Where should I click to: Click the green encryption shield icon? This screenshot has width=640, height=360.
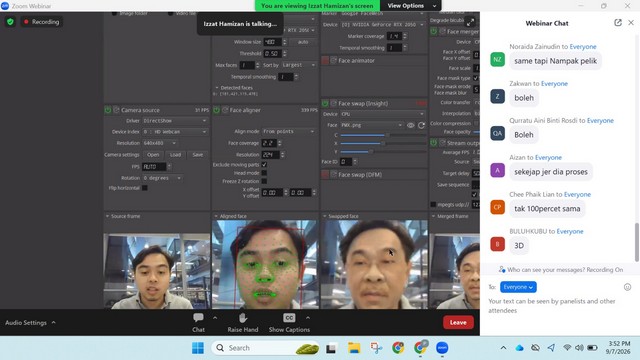(x=10, y=22)
